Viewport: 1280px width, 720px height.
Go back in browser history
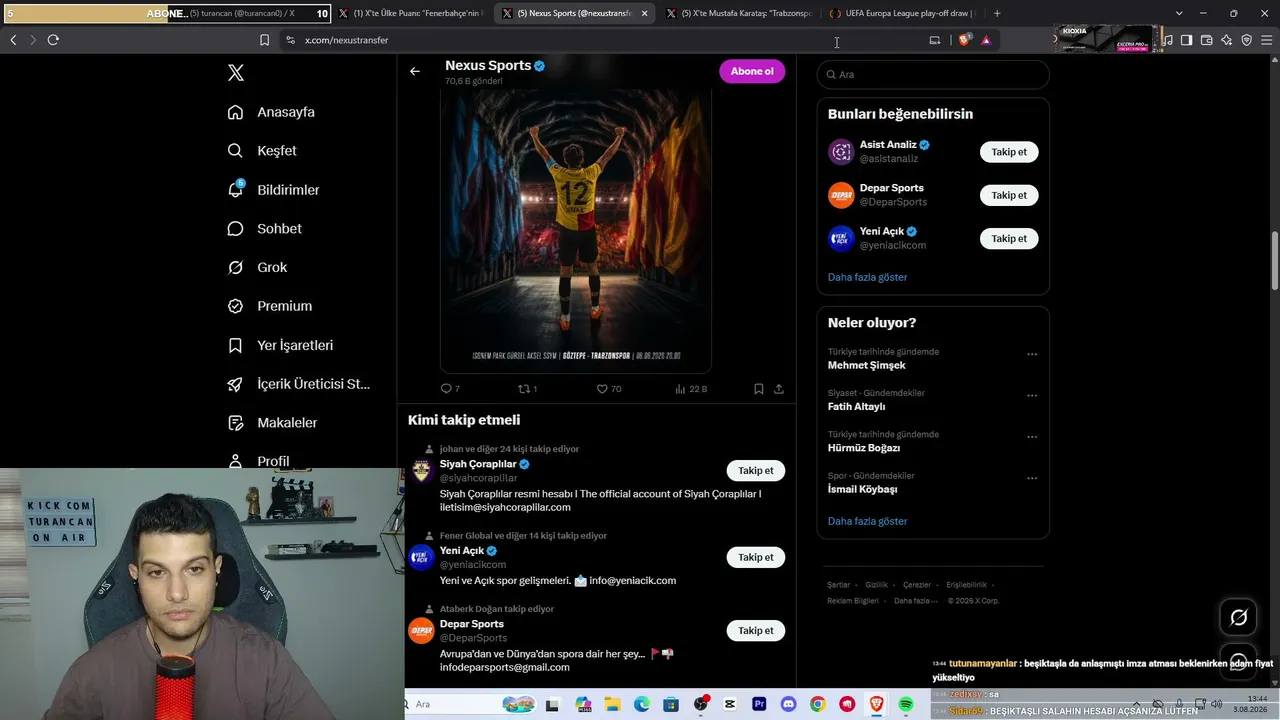[13, 40]
